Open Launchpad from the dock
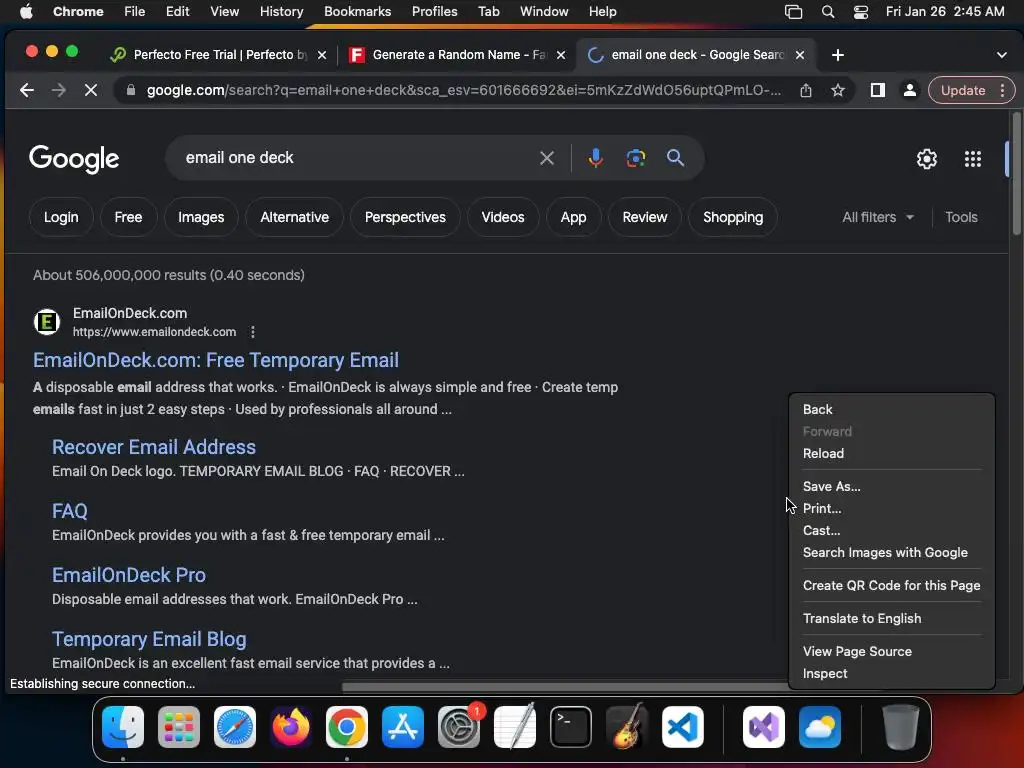The height and width of the screenshot is (768, 1024). [179, 727]
